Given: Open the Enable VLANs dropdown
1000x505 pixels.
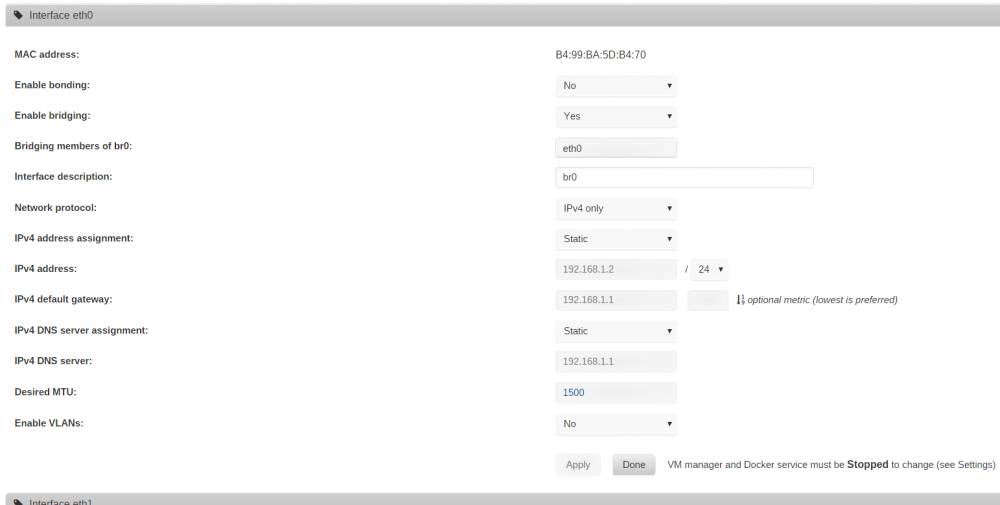Looking at the screenshot, I should click(x=616, y=423).
